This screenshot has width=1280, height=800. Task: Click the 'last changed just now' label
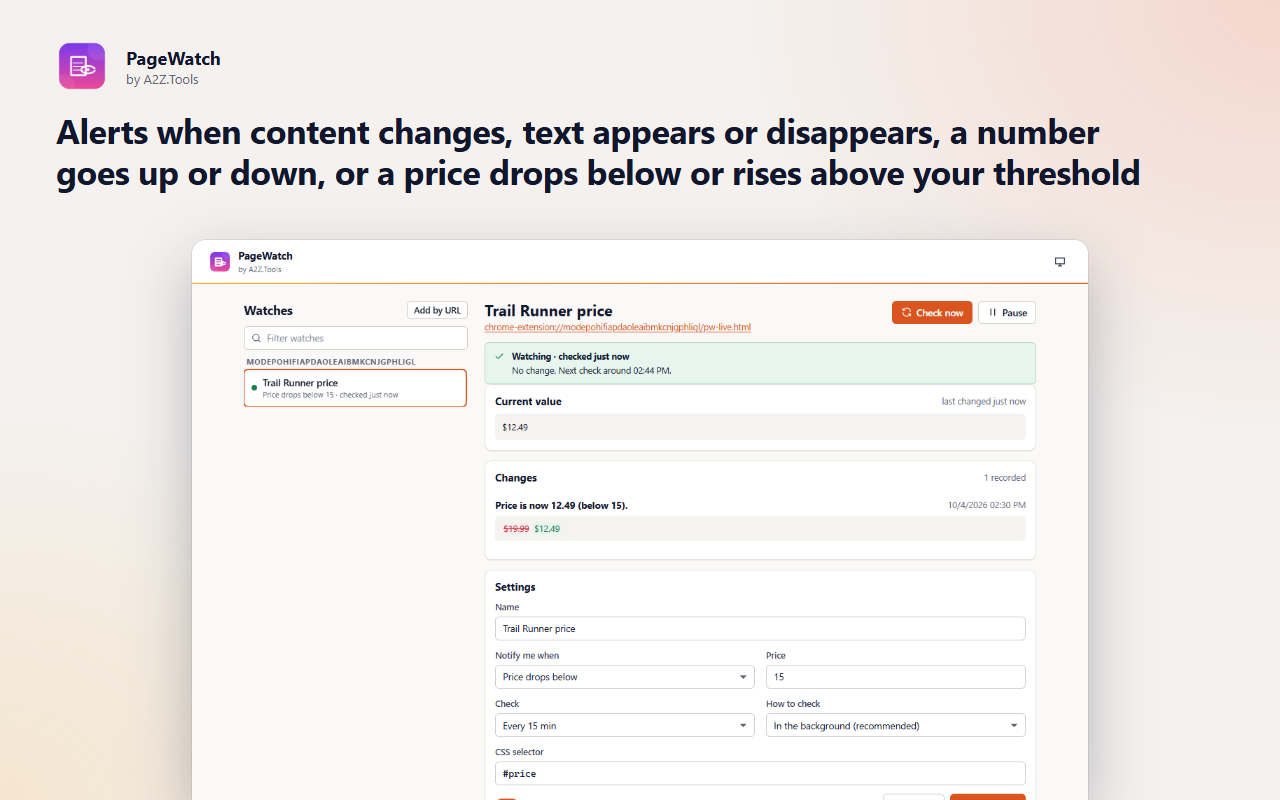point(984,401)
